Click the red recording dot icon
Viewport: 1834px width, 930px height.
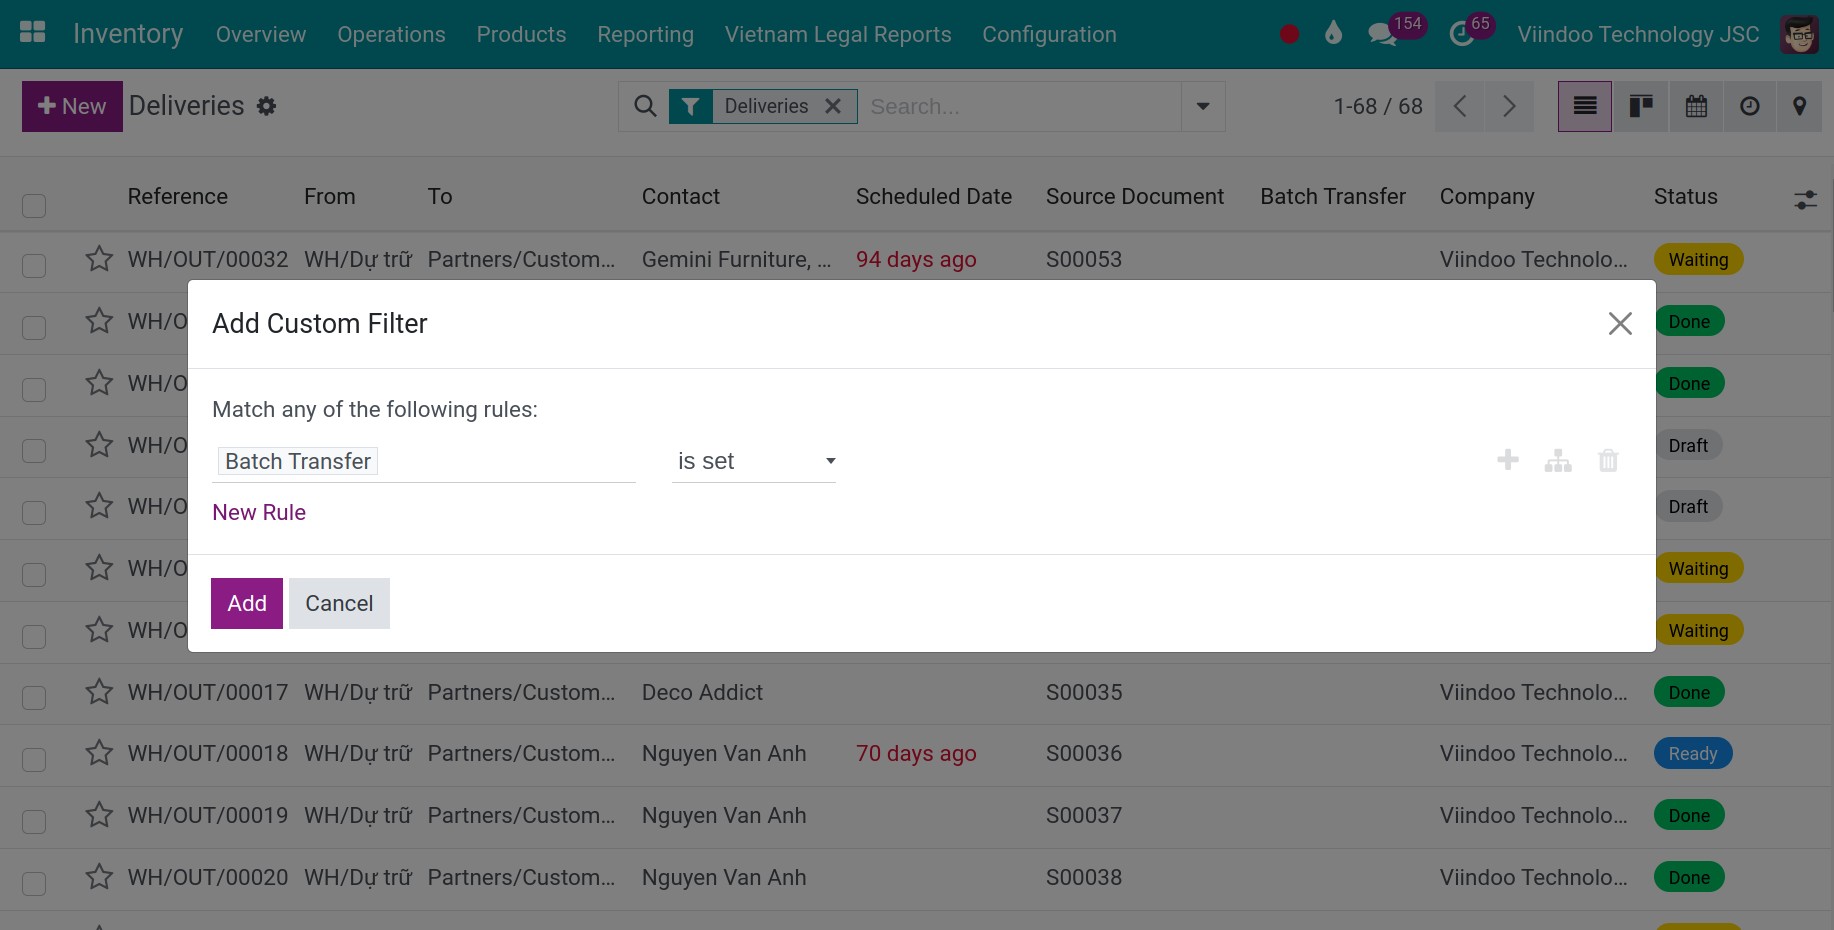pyautogui.click(x=1289, y=35)
